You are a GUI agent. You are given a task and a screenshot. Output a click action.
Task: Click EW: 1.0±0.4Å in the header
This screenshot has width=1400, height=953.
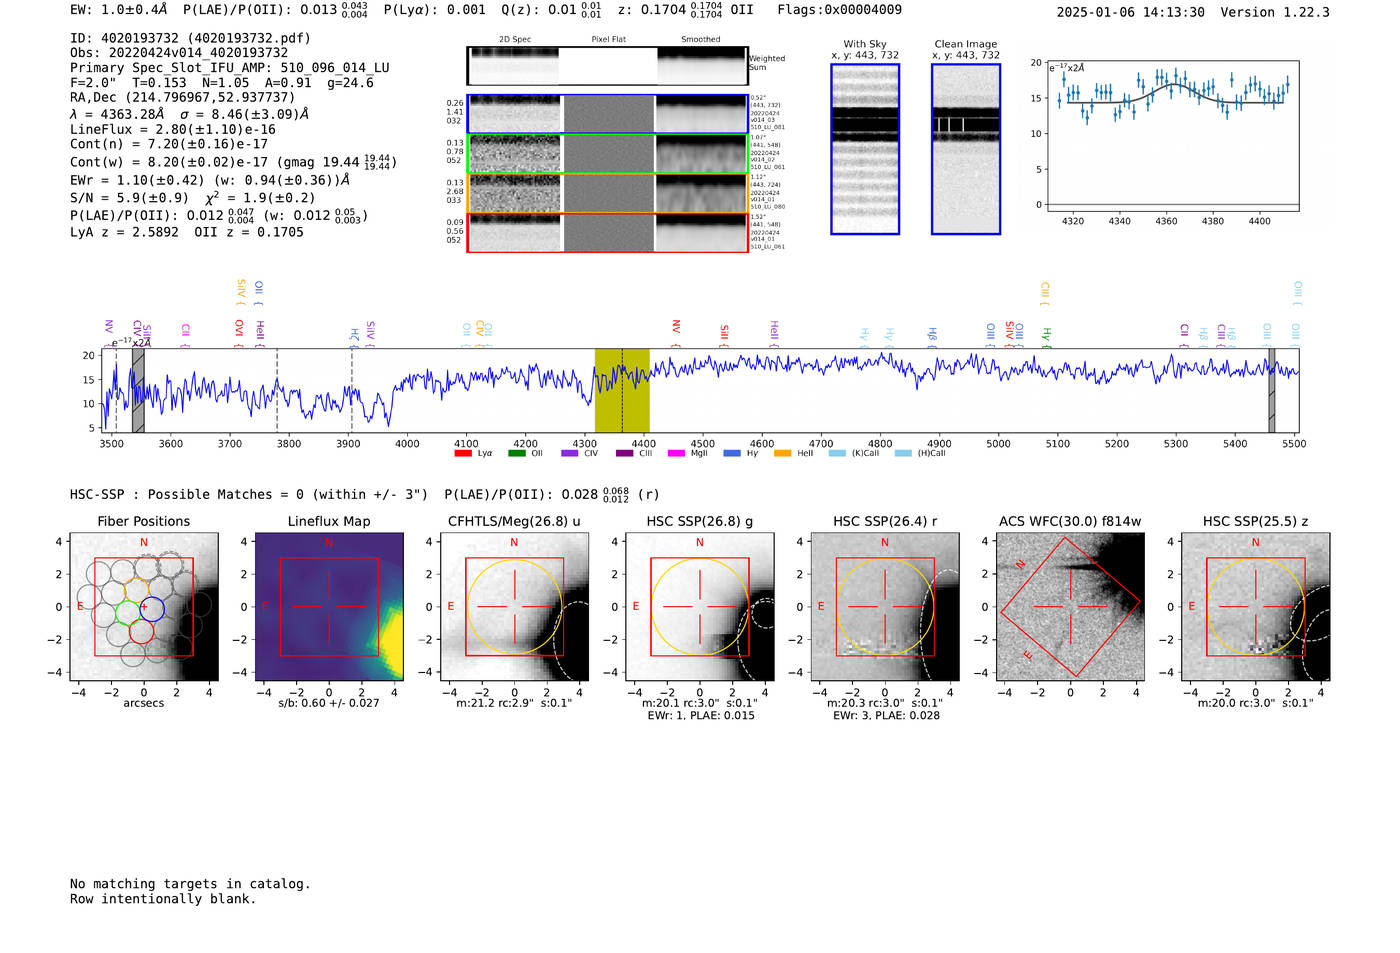click(119, 10)
